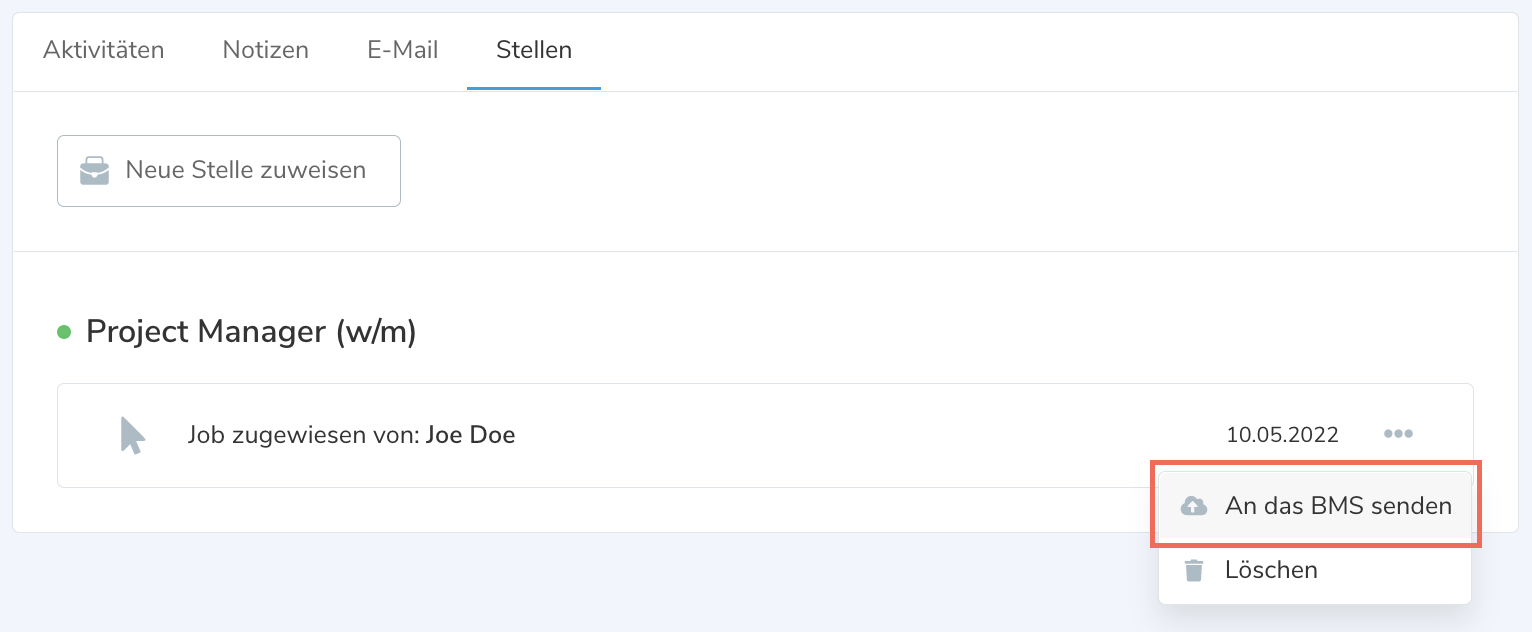Click the Neue Stelle zuweisen button

tap(229, 171)
